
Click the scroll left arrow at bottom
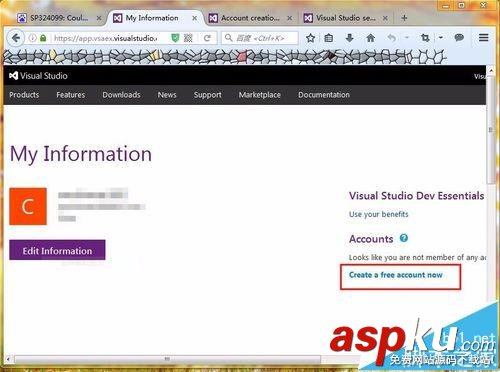click(x=8, y=359)
